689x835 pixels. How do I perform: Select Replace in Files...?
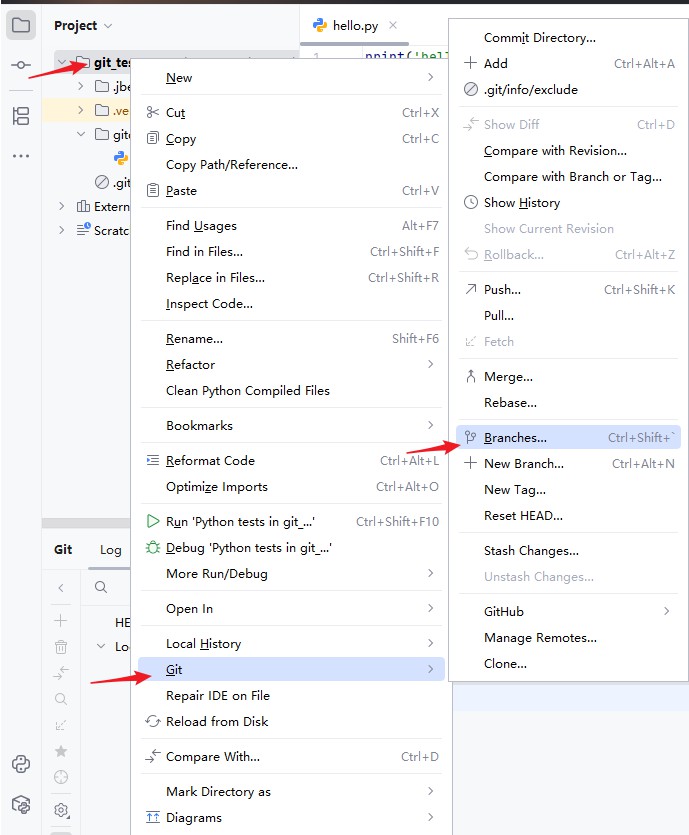click(x=291, y=277)
